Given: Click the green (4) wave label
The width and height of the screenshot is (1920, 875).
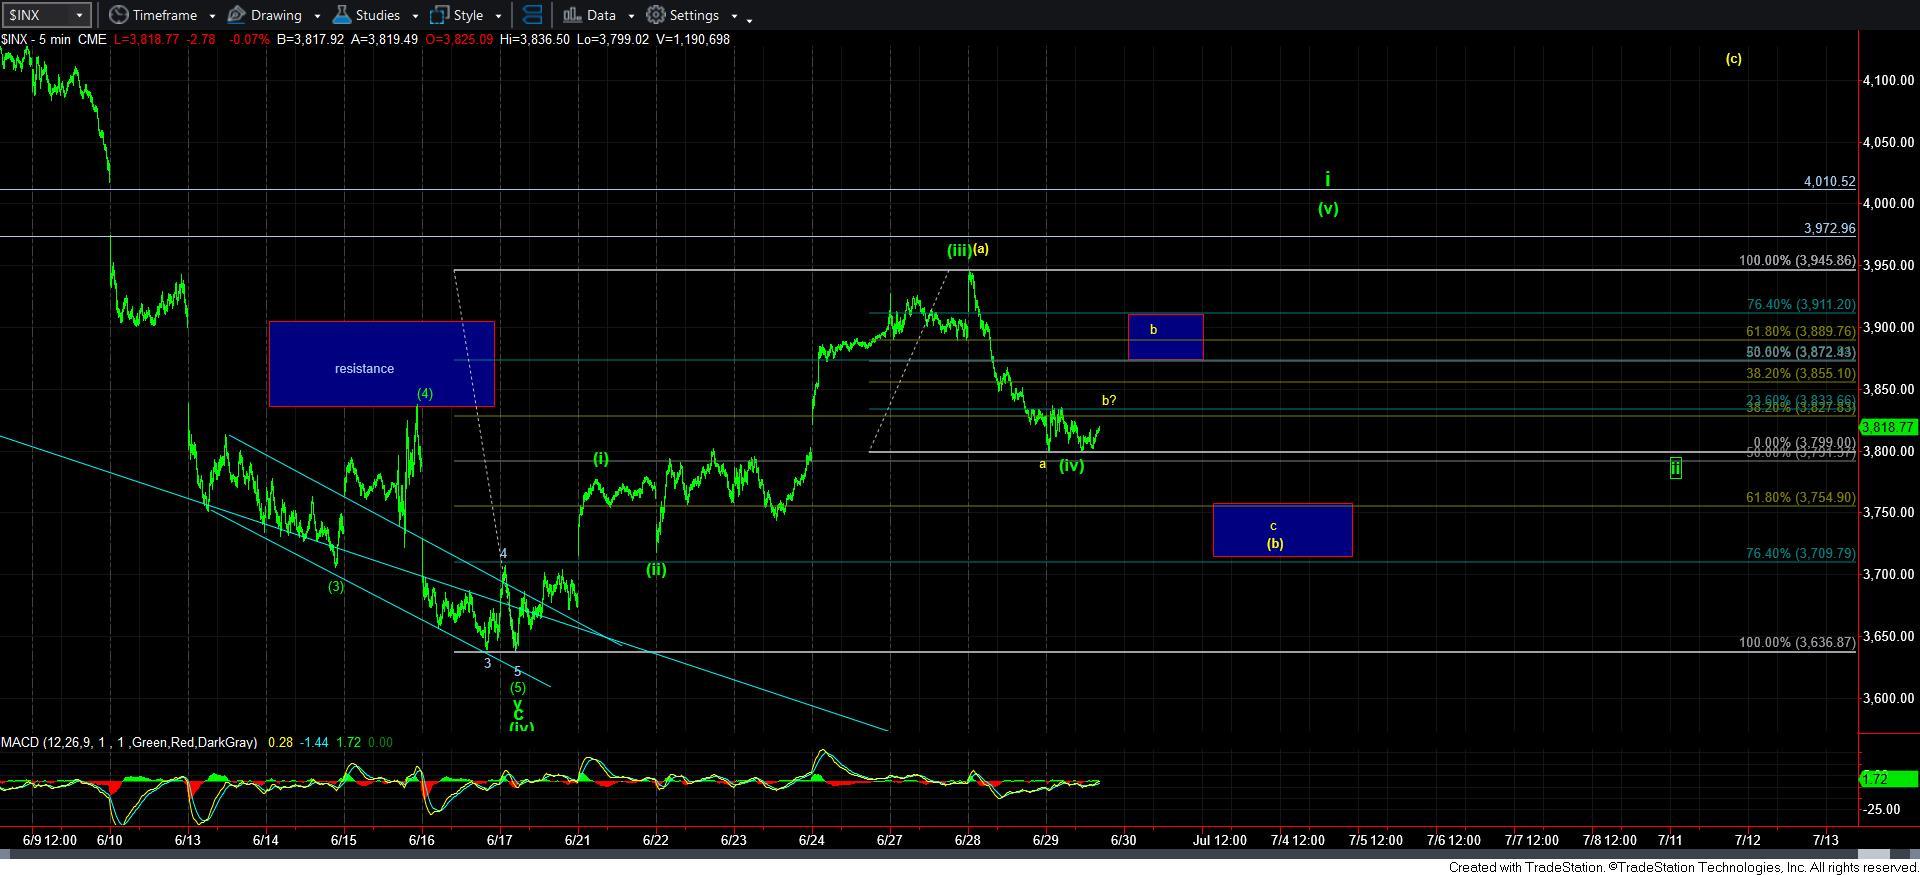Looking at the screenshot, I should tap(425, 394).
